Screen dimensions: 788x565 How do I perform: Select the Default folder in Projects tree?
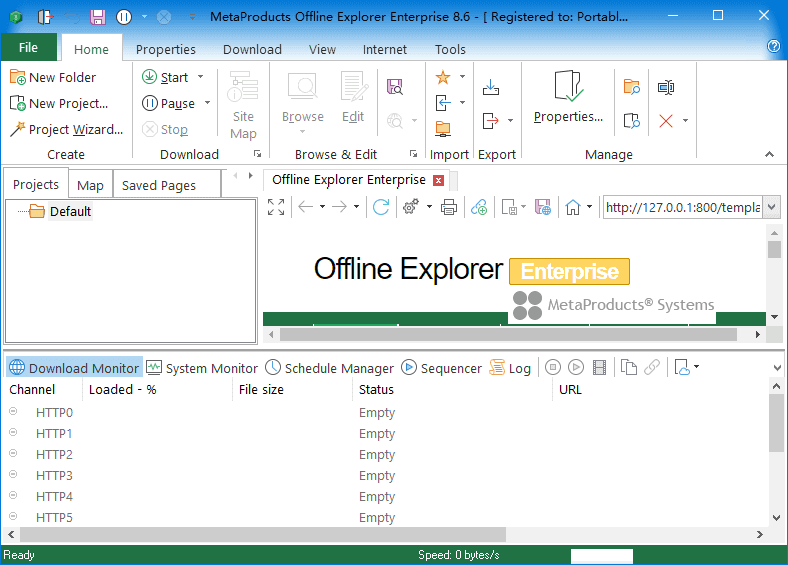(70, 211)
